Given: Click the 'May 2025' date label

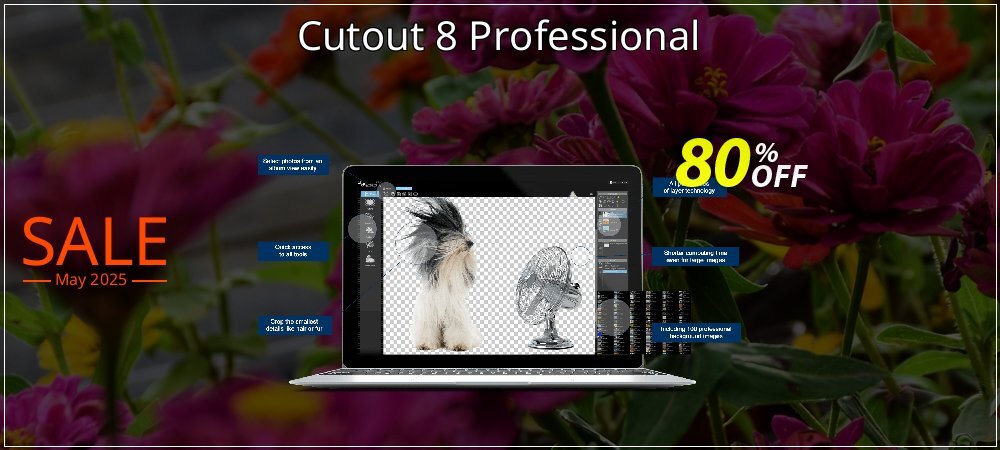Looking at the screenshot, I should click(x=91, y=280).
